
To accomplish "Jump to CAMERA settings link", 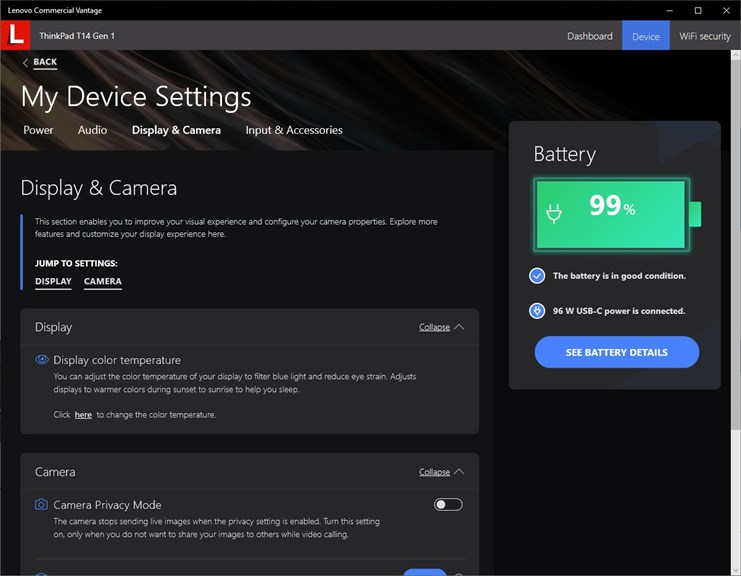I will (x=103, y=282).
